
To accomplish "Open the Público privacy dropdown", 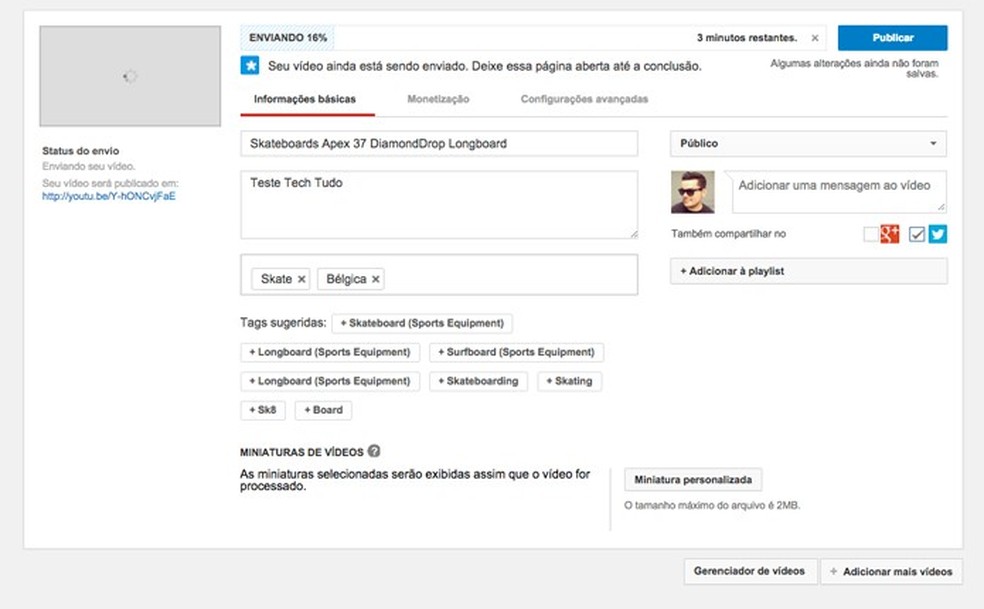I will click(808, 144).
